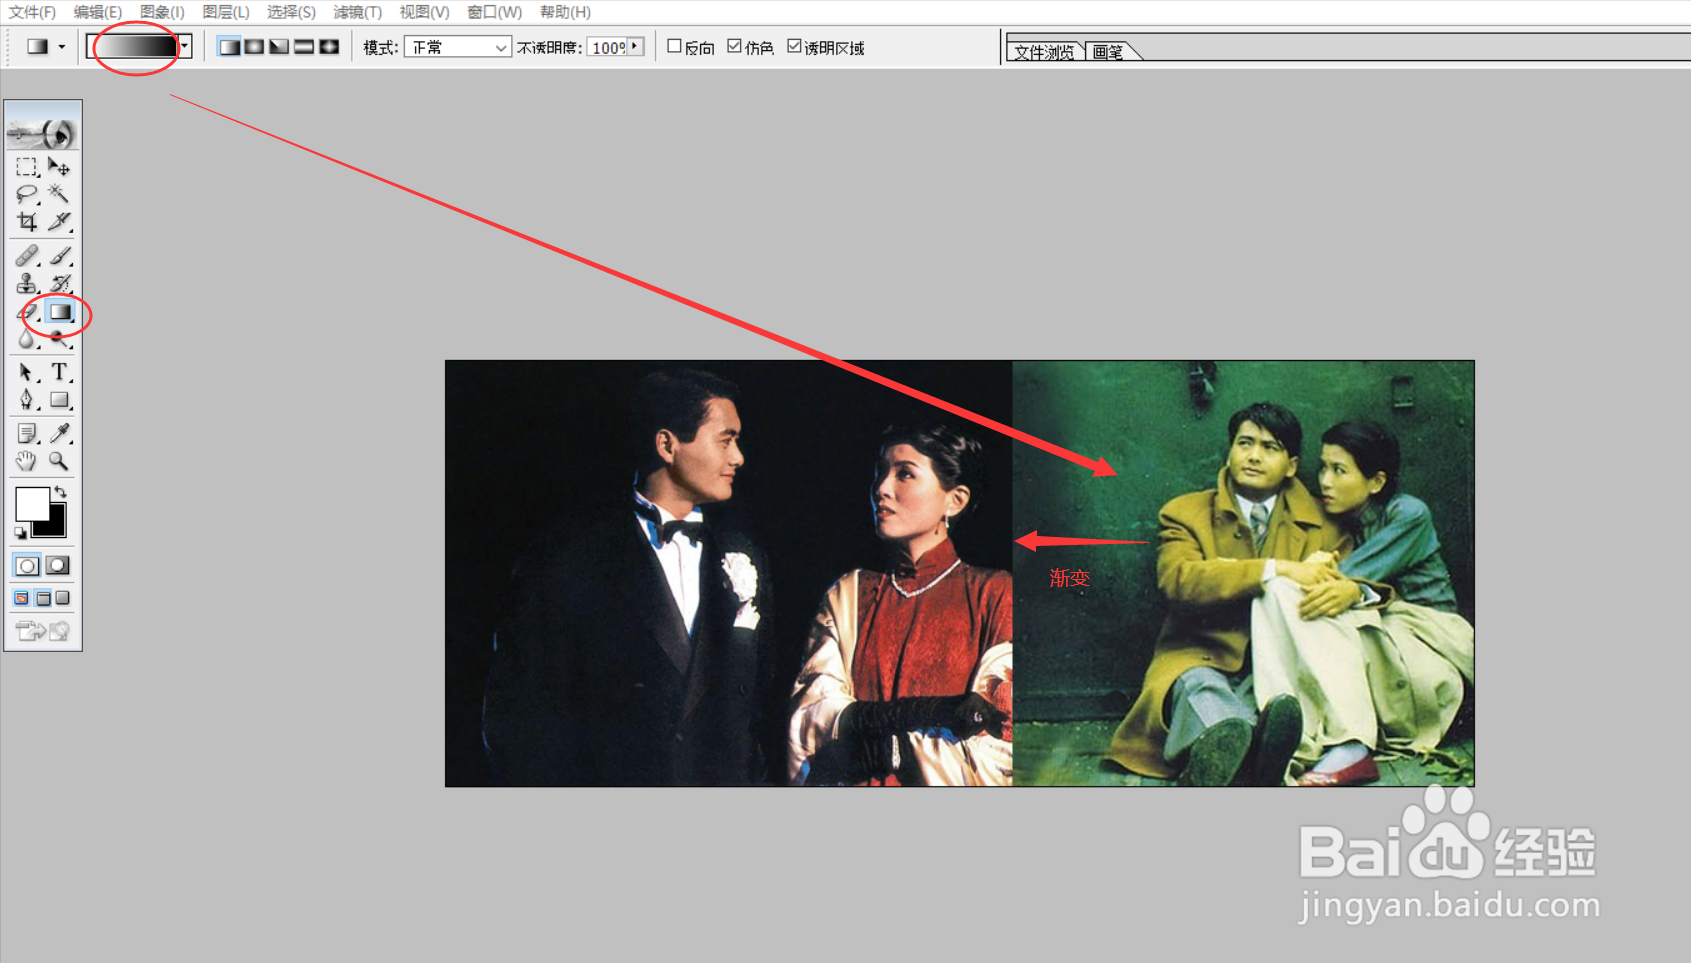
Task: Select the Pen tool
Action: point(27,400)
